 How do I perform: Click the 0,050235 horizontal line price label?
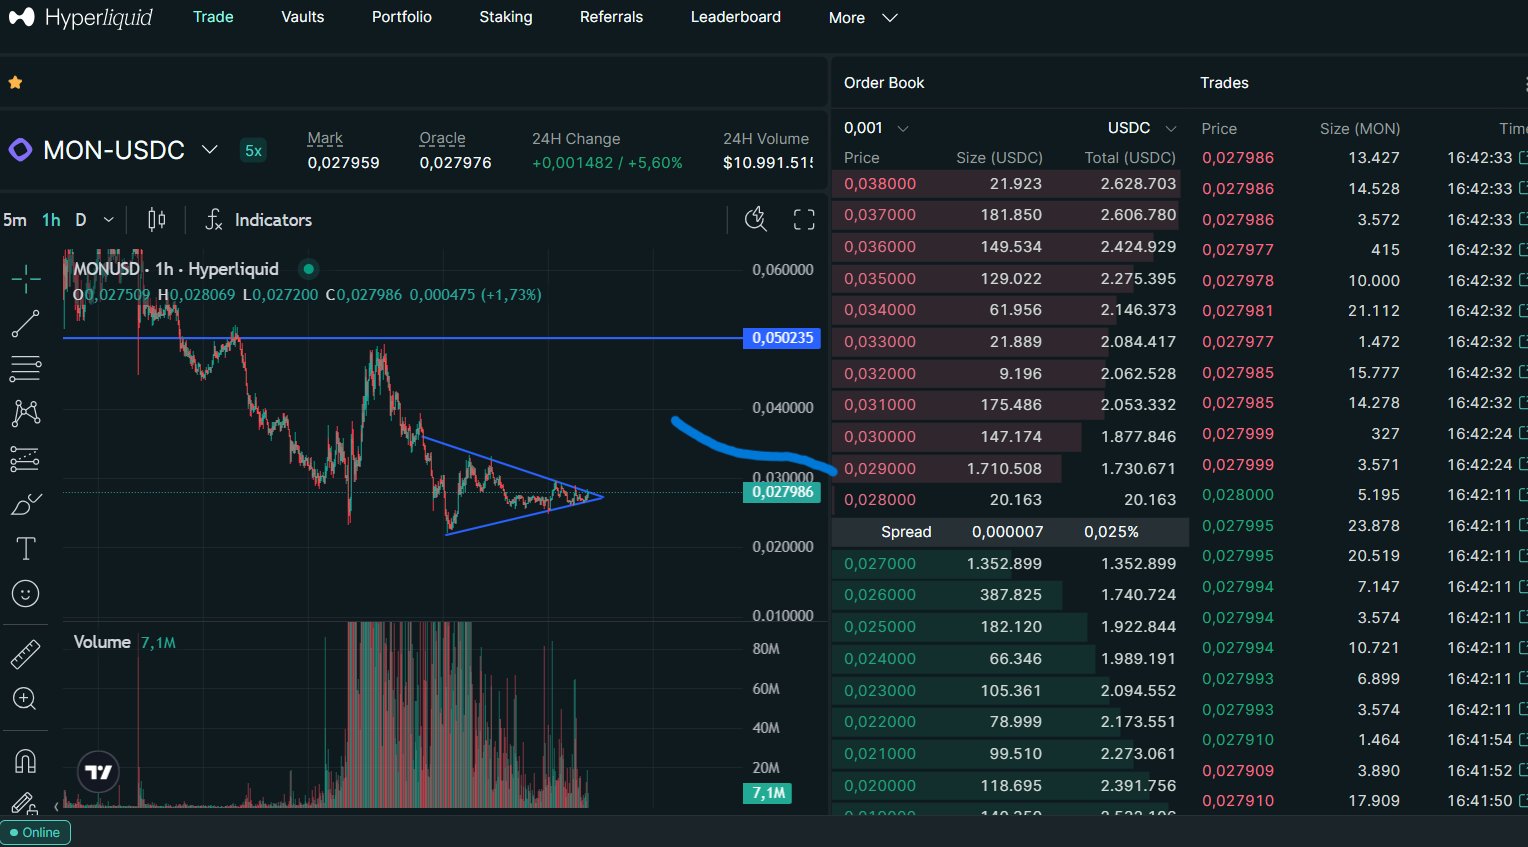[x=782, y=338]
